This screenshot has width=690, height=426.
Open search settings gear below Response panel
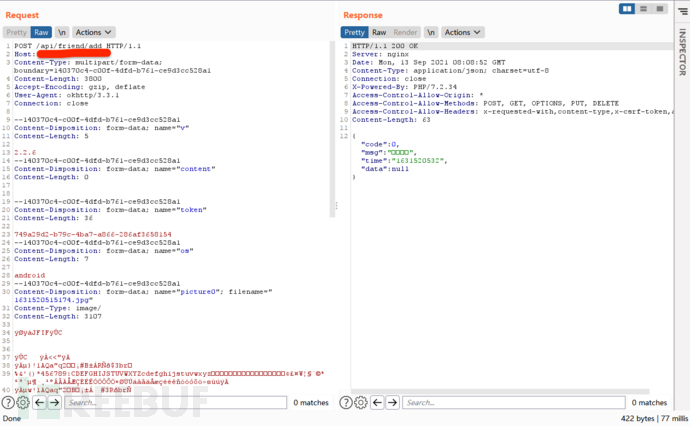pos(361,402)
